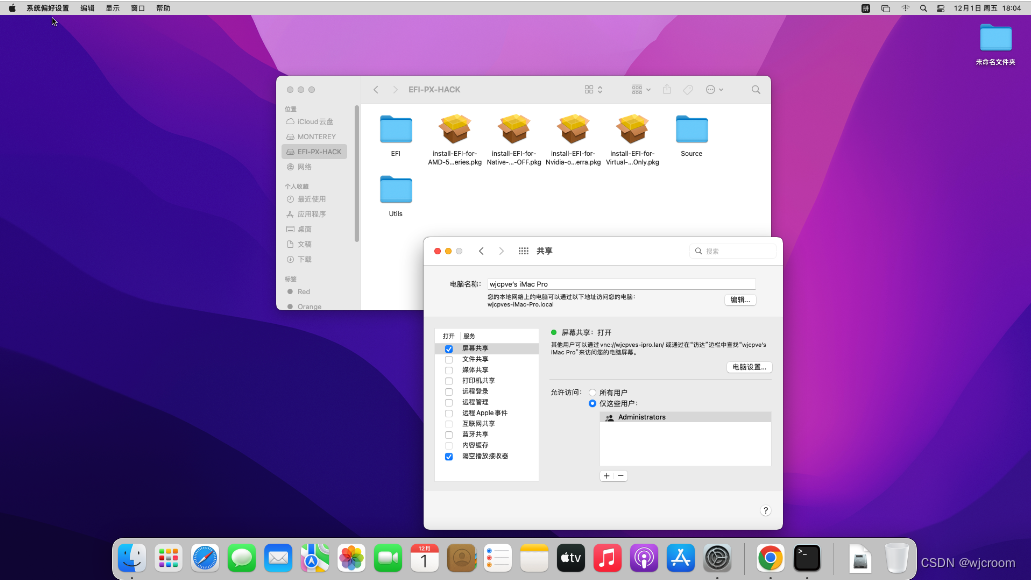Go back in the Sharing preferences window
Screen dimensions: 1031x580
[481, 251]
